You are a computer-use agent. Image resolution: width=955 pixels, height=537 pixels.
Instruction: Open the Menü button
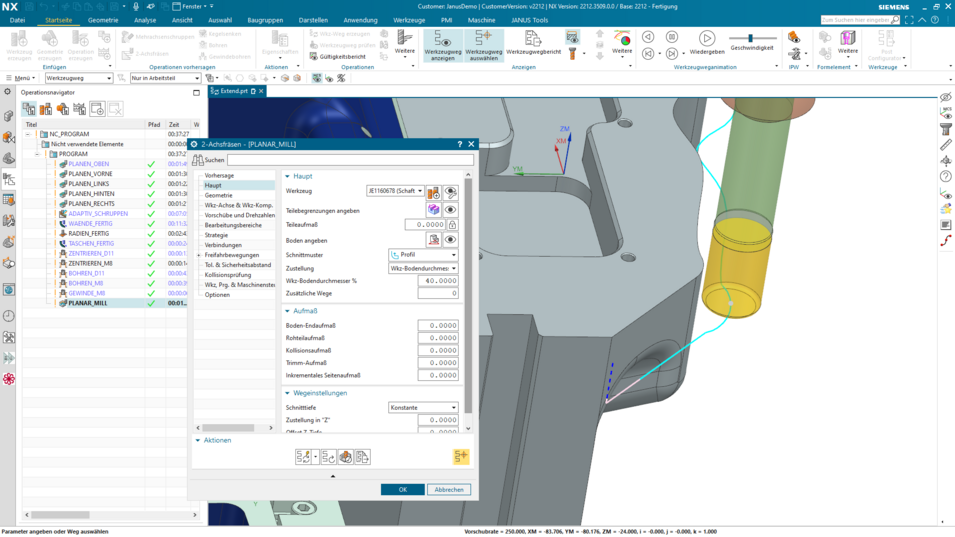(21, 78)
